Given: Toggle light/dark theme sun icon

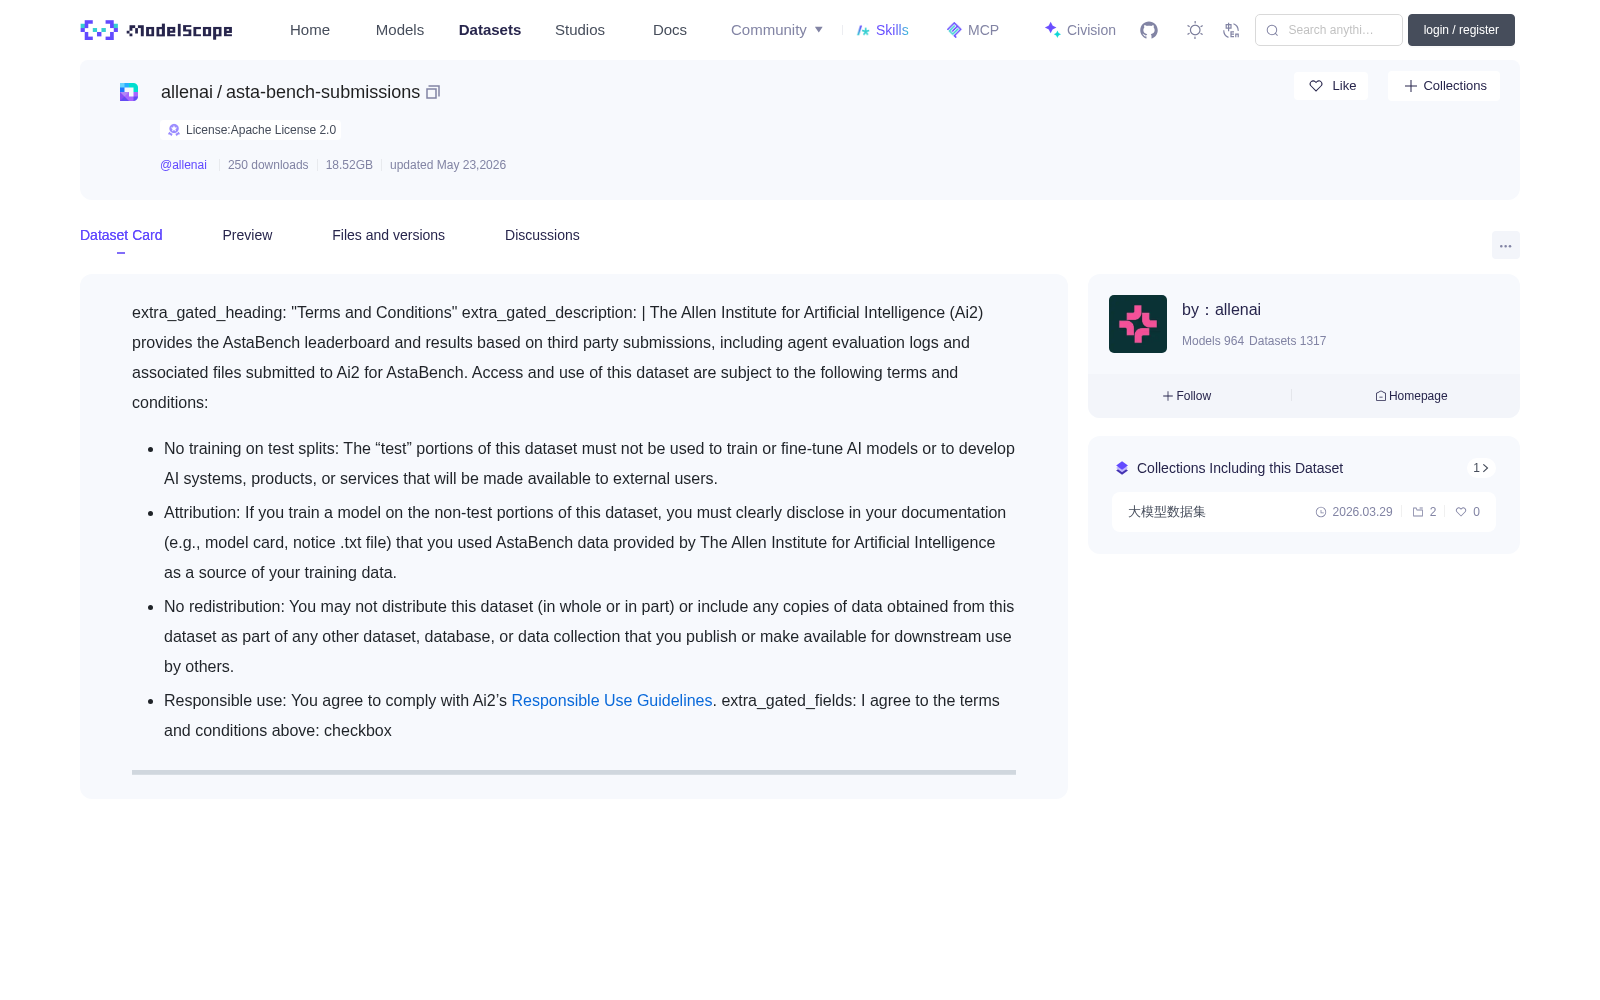Looking at the screenshot, I should [1195, 30].
